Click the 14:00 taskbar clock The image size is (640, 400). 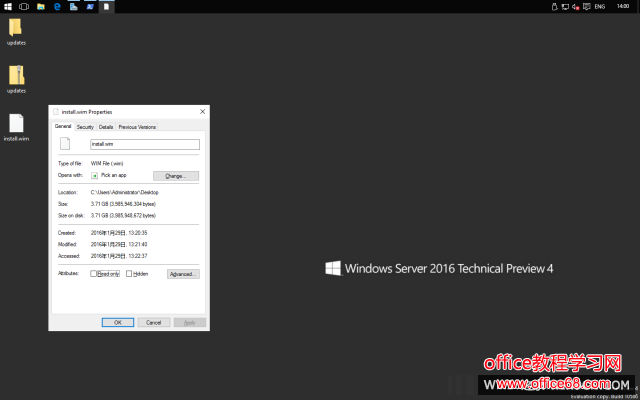click(x=623, y=7)
